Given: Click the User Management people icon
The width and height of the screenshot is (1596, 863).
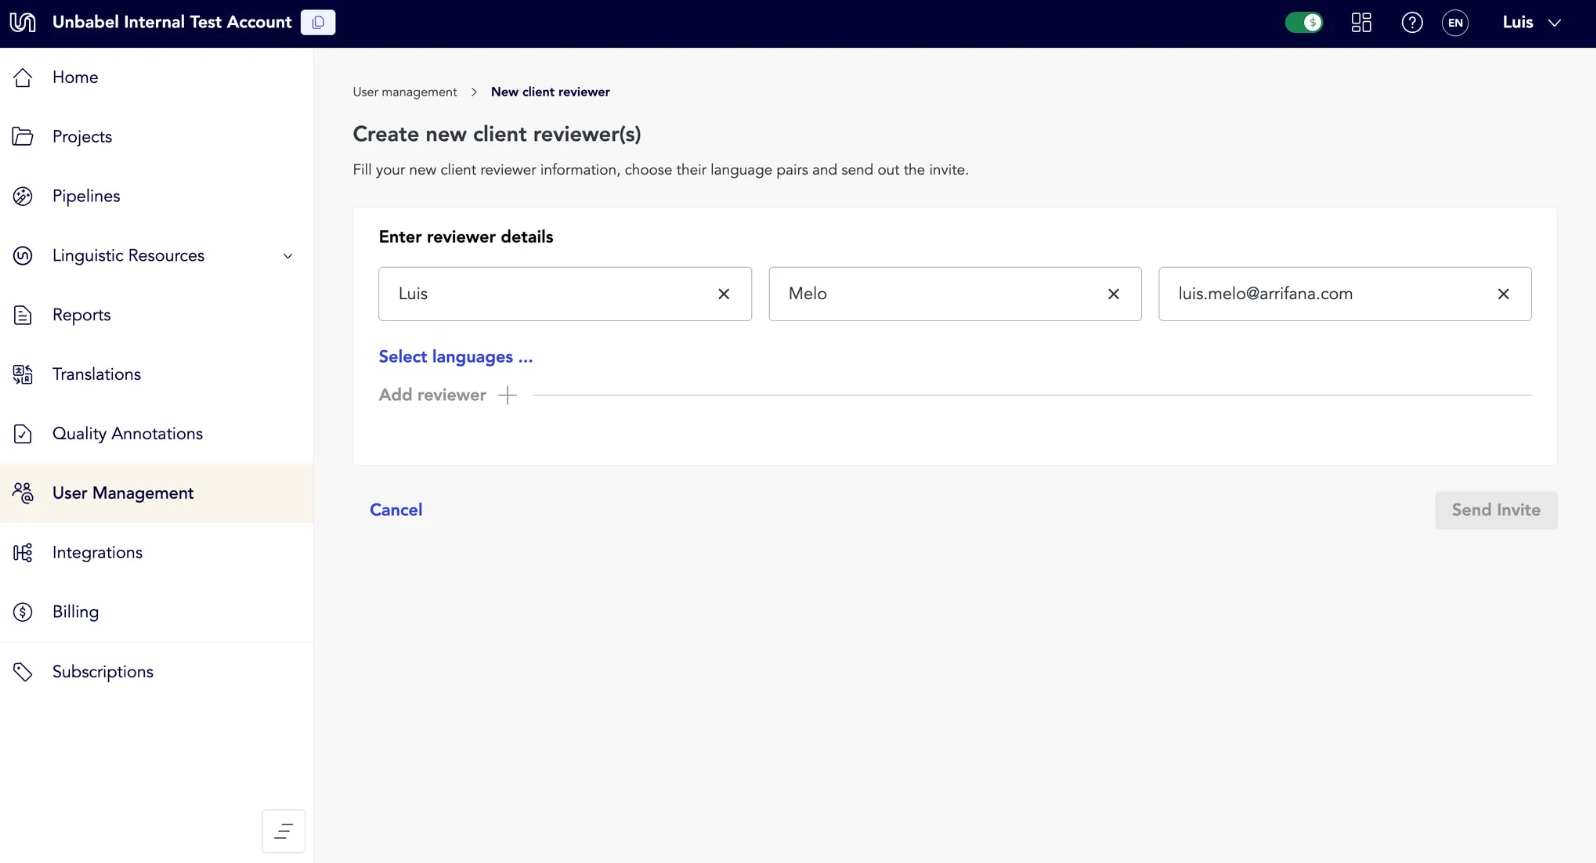Looking at the screenshot, I should pyautogui.click(x=23, y=493).
